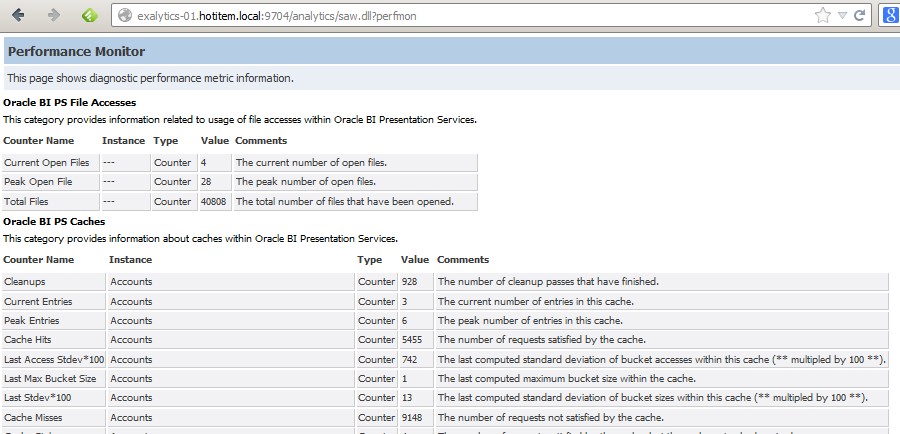The width and height of the screenshot is (900, 434).
Task: Click into the URL address field
Action: pyautogui.click(x=450, y=15)
